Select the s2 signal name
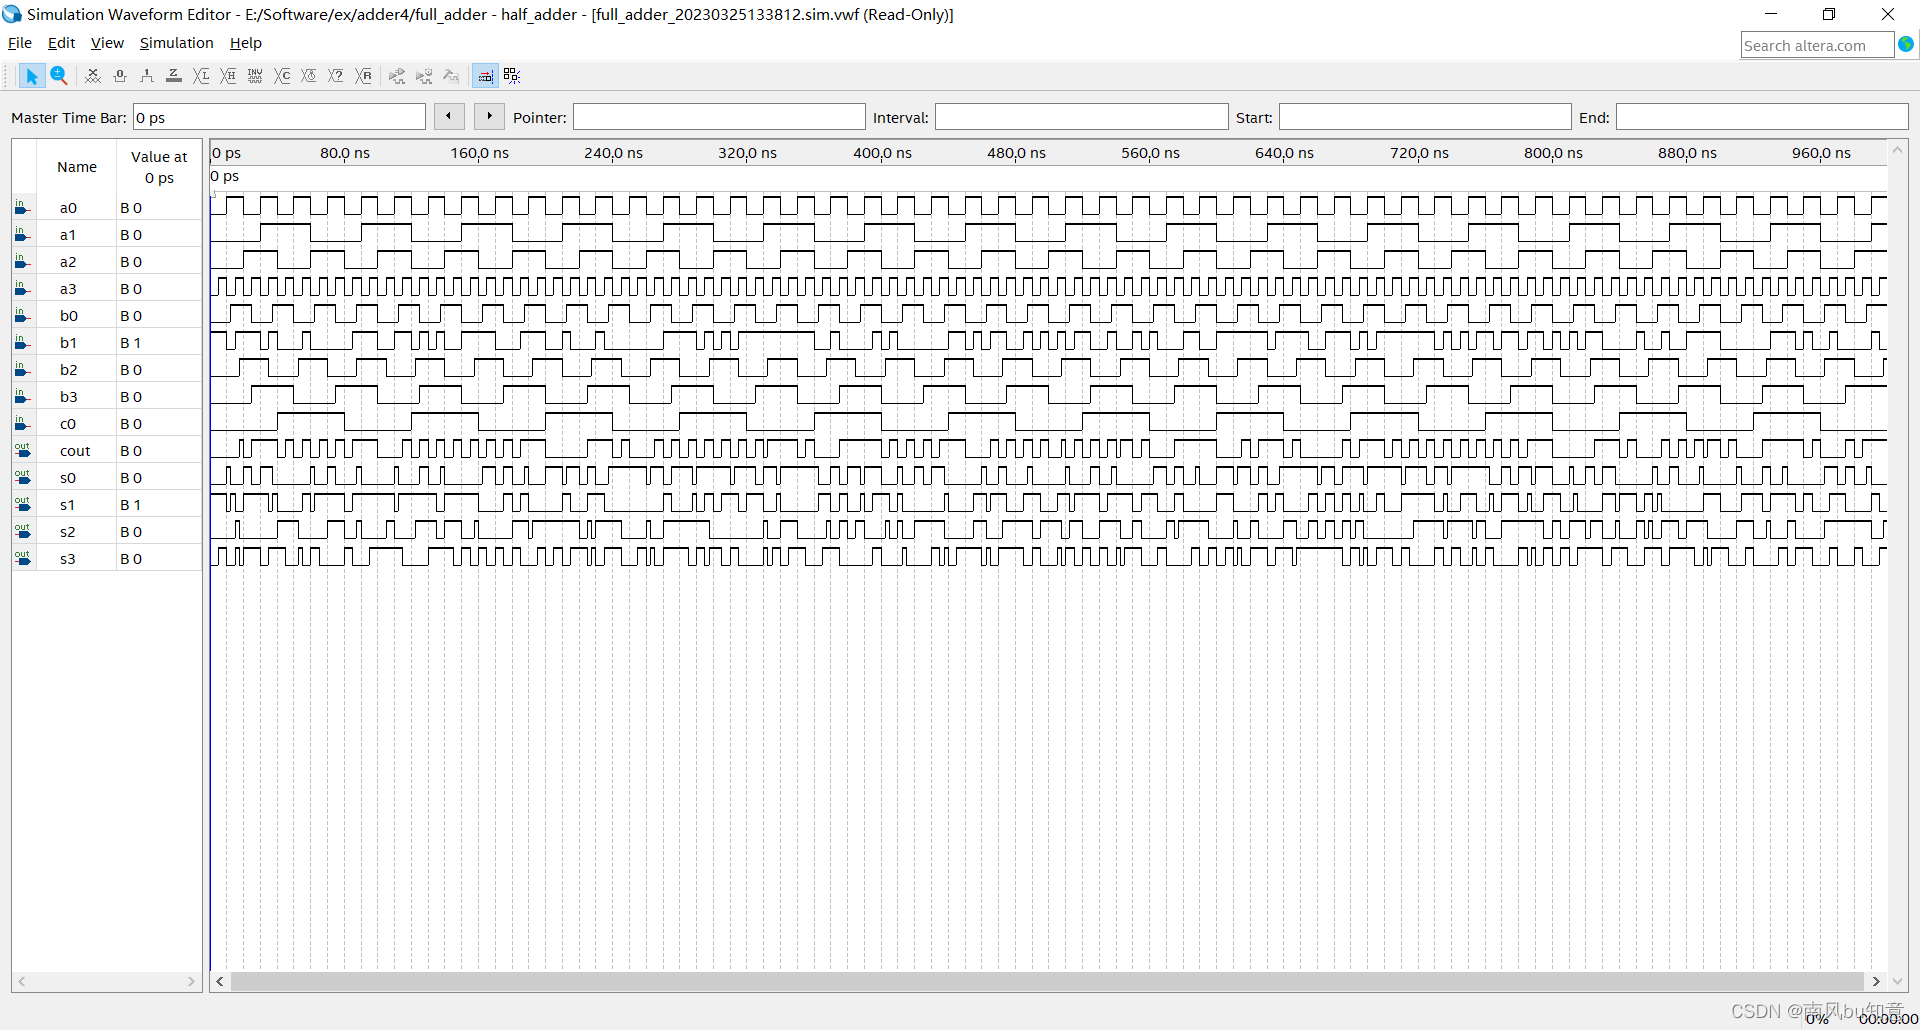 coord(68,532)
